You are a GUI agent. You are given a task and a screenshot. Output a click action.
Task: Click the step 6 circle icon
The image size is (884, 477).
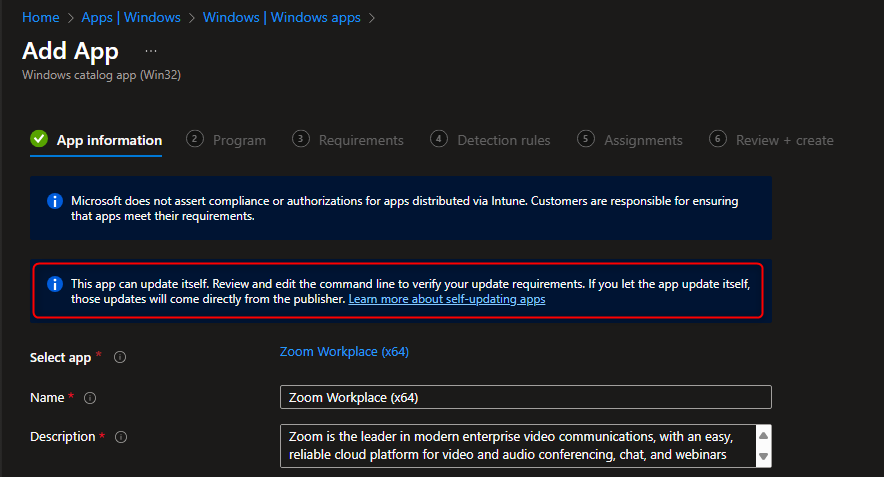click(718, 139)
